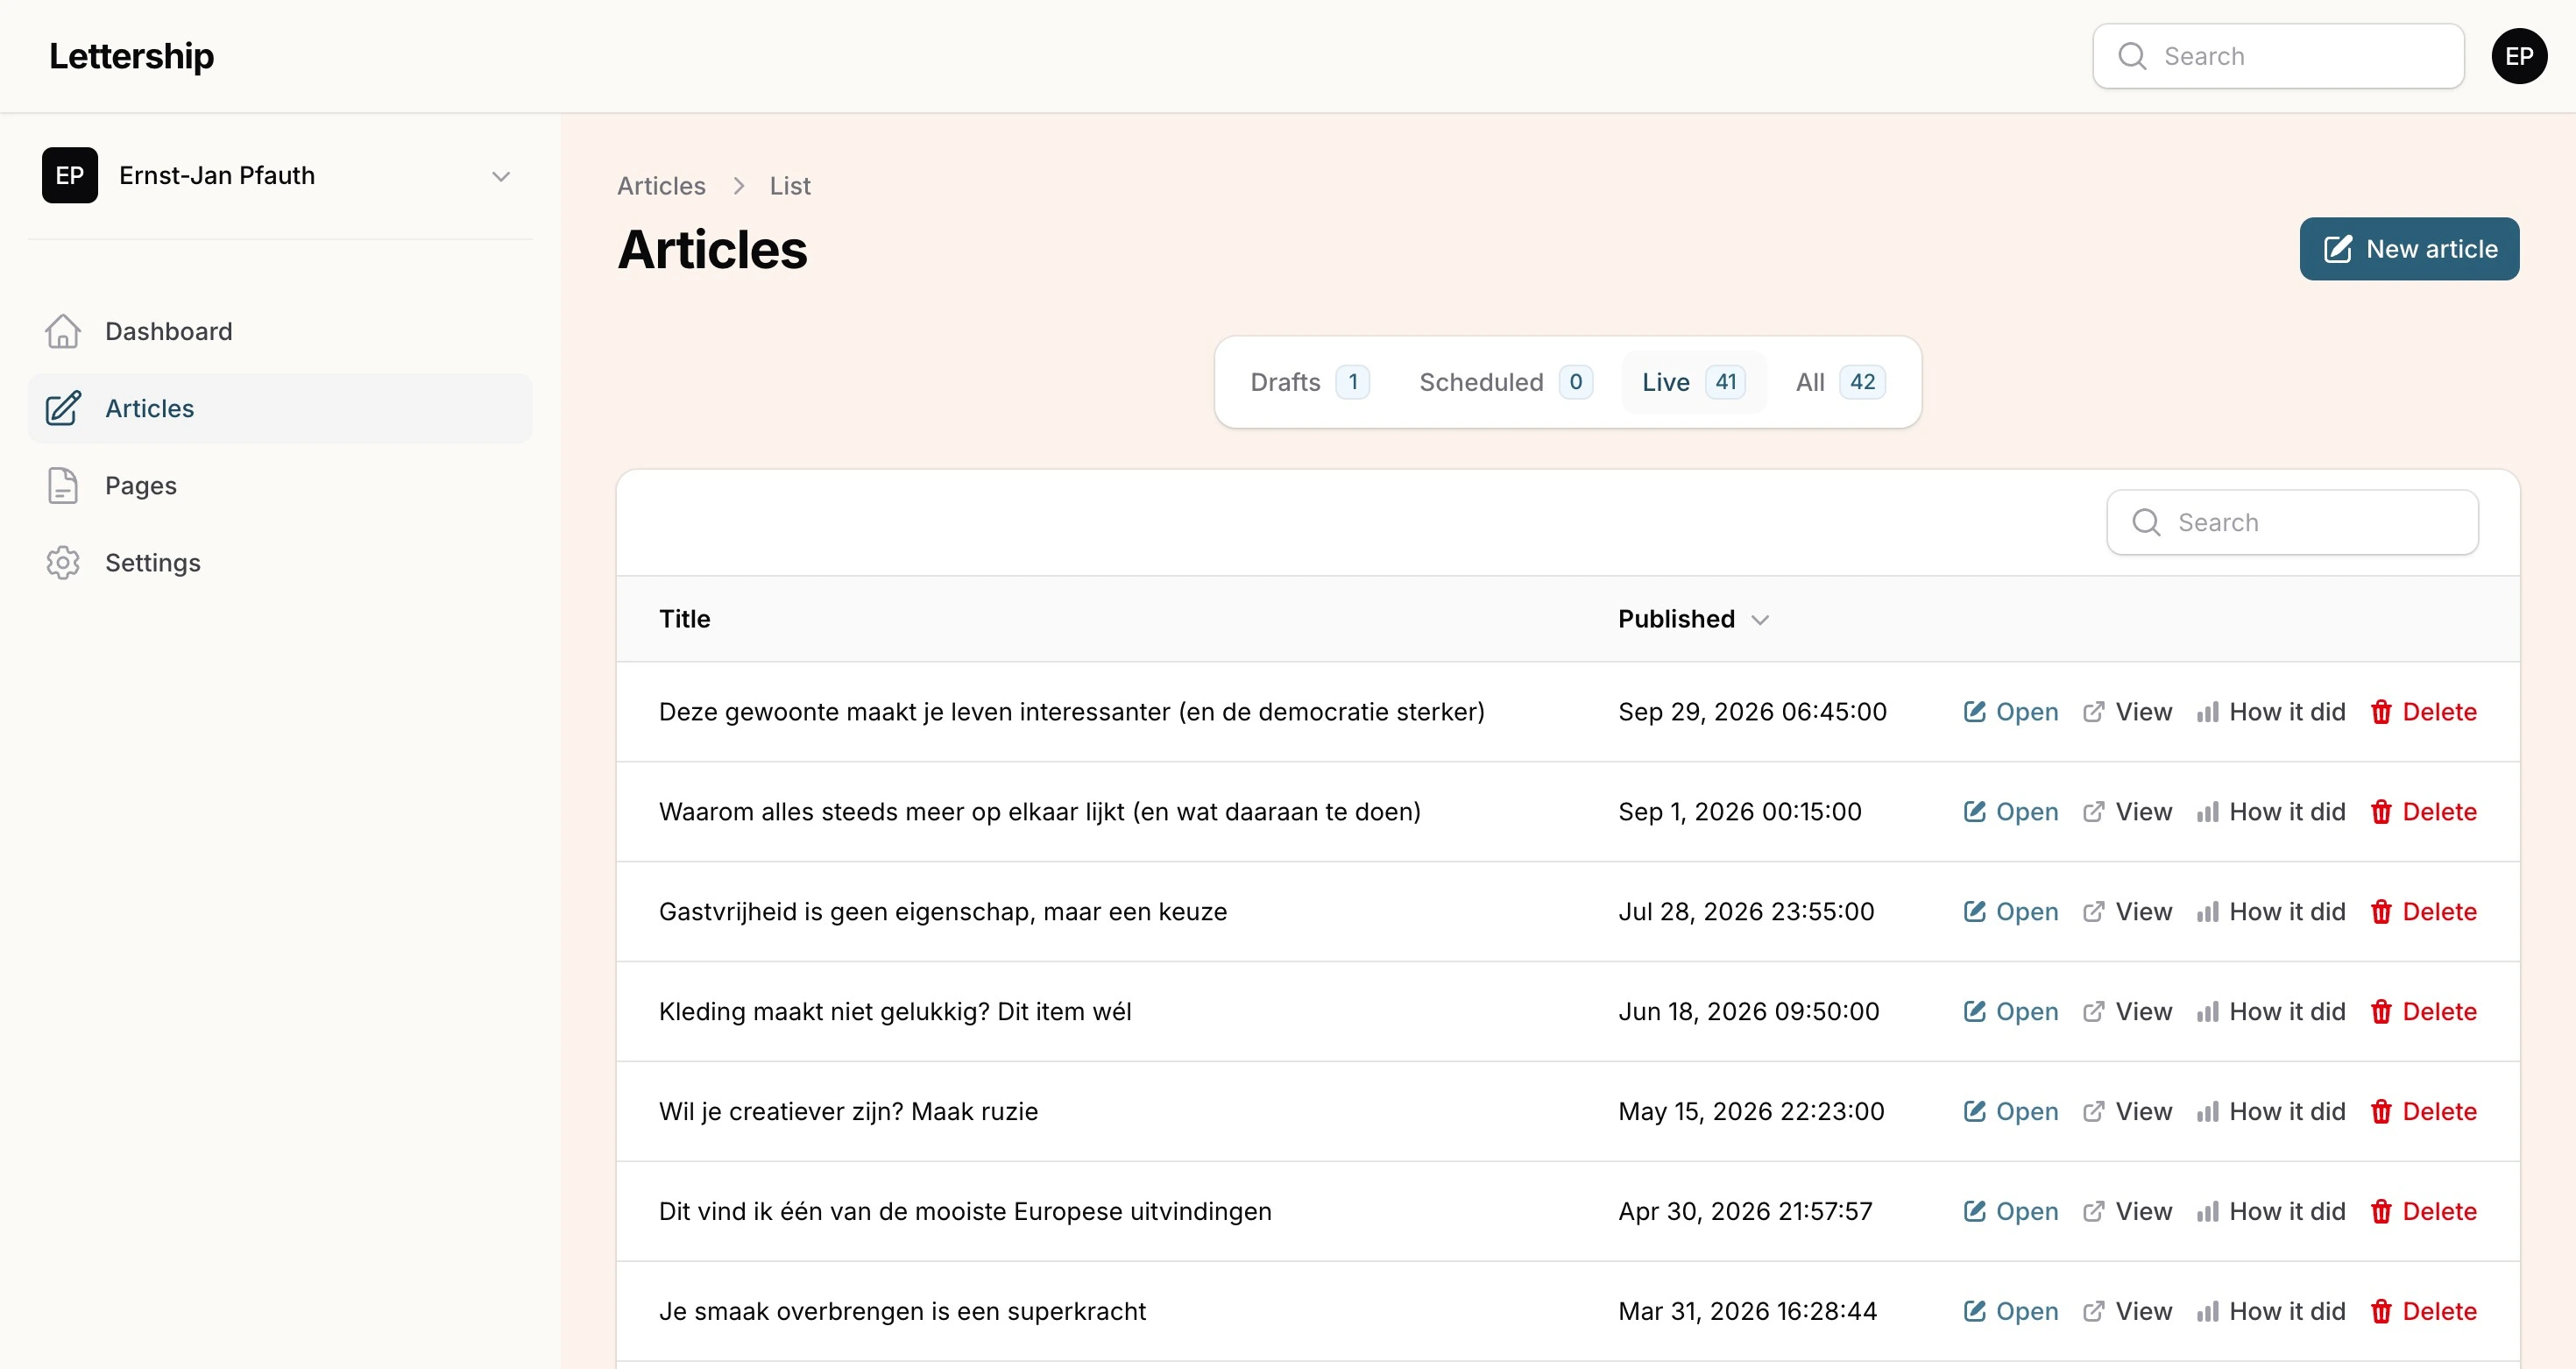Viewport: 2576px width, 1369px height.
Task: Click the external link icon for 'Je smaak overbrengen is een superkracht'
Action: coord(2093,1311)
